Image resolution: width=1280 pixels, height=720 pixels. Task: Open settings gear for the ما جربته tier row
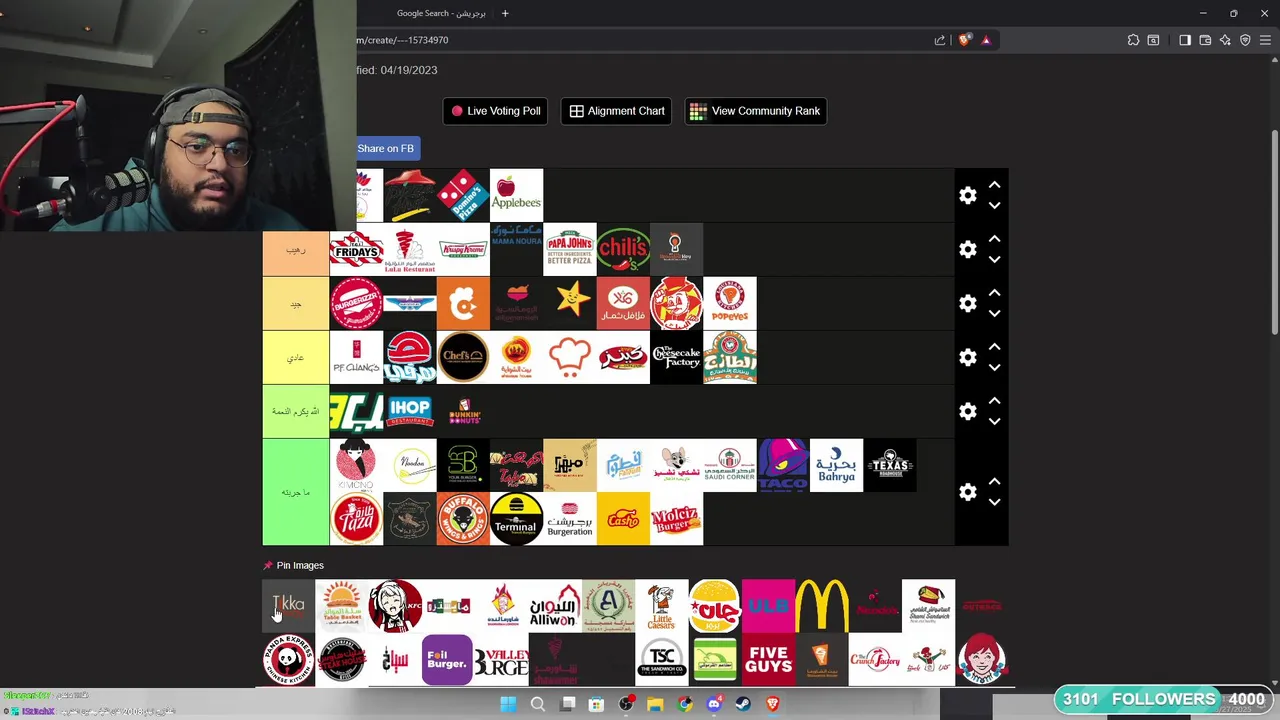pyautogui.click(x=967, y=492)
